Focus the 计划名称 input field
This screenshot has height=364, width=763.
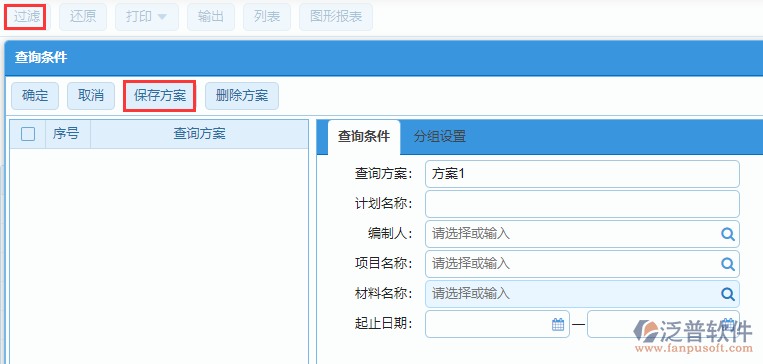(582, 204)
